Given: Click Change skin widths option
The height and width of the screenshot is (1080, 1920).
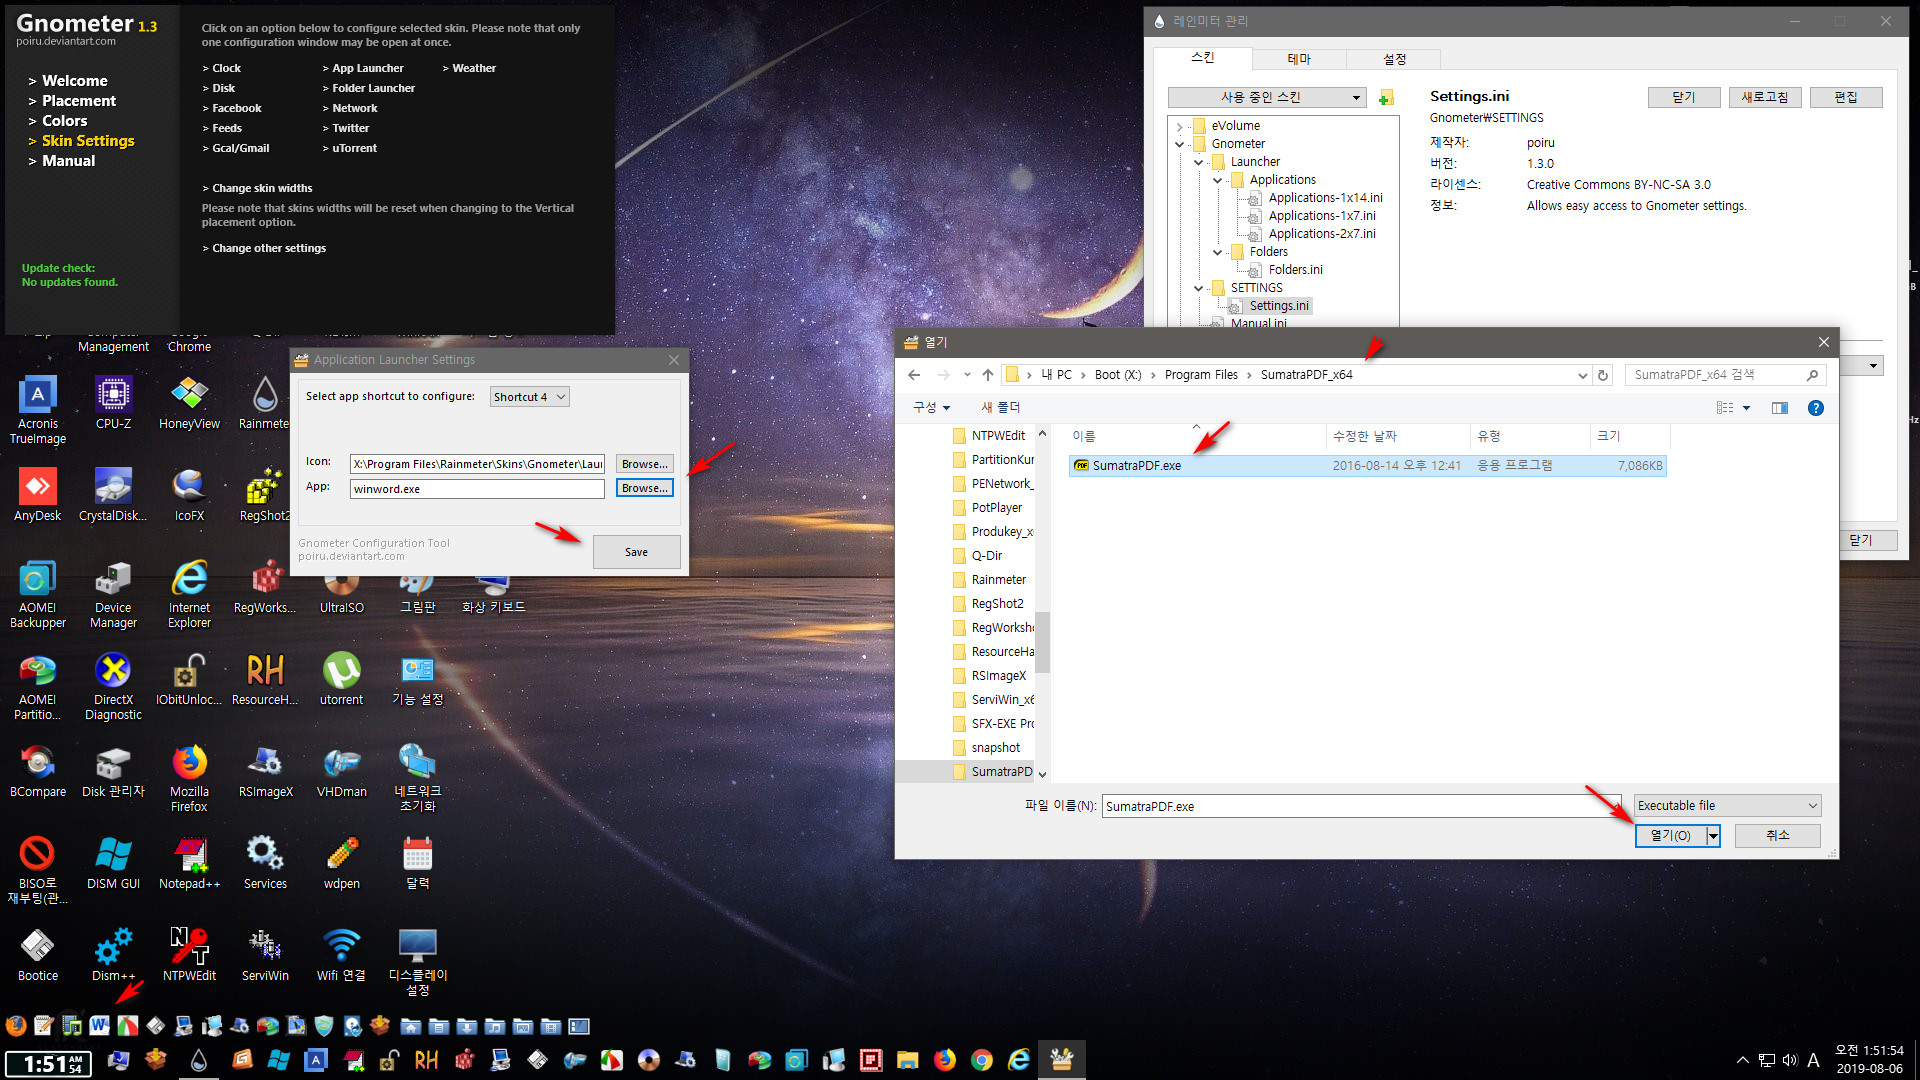Looking at the screenshot, I should pos(262,188).
